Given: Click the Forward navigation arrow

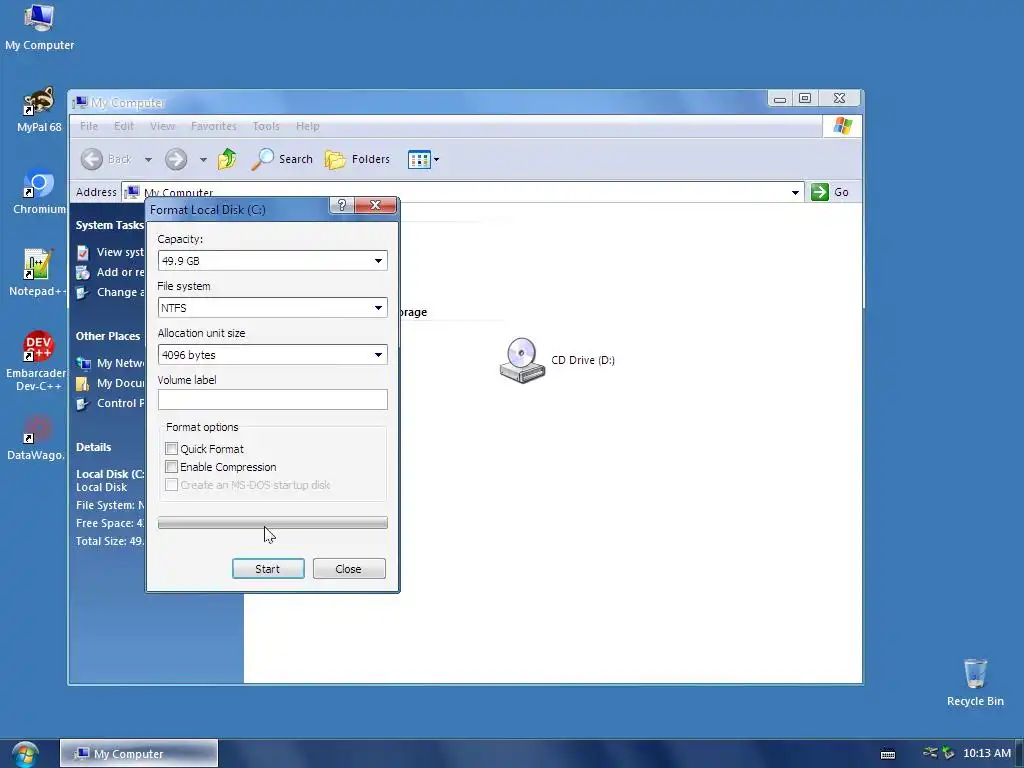Looking at the screenshot, I should [x=176, y=159].
